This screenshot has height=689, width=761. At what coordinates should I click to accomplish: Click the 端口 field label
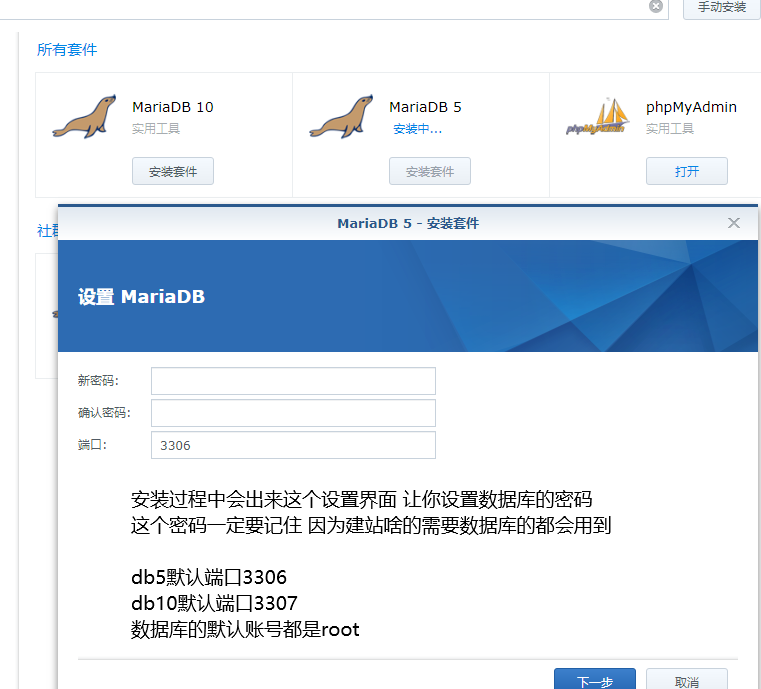pos(92,444)
